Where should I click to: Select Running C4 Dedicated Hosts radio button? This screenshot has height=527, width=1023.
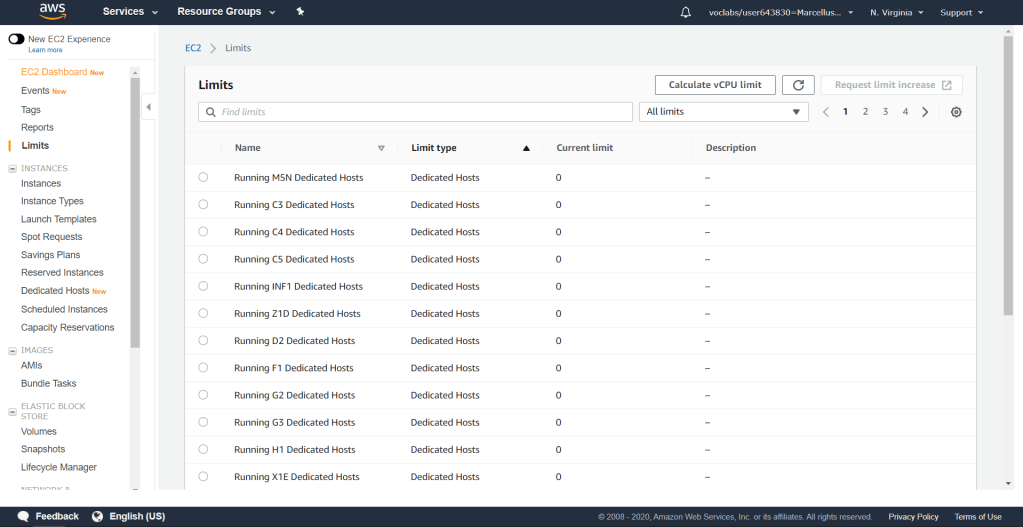point(203,231)
